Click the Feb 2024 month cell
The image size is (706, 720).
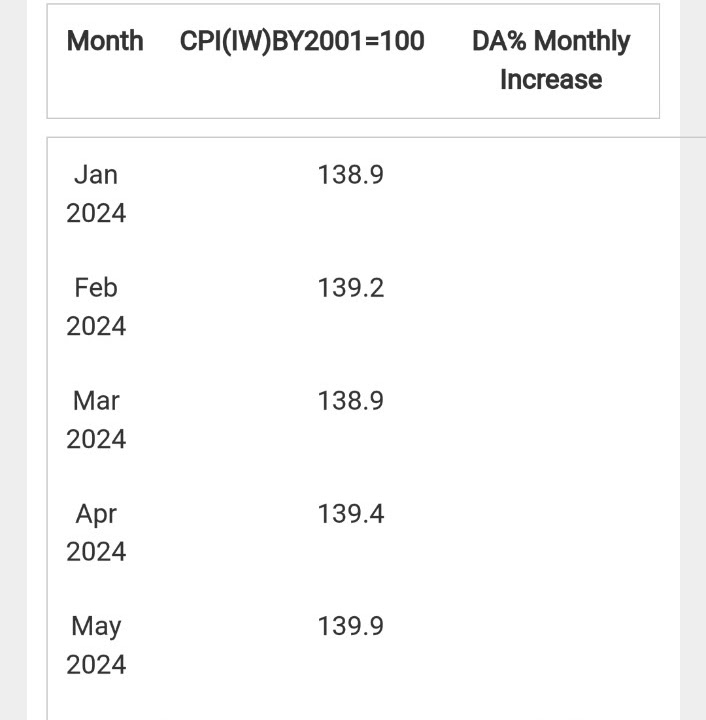click(96, 307)
